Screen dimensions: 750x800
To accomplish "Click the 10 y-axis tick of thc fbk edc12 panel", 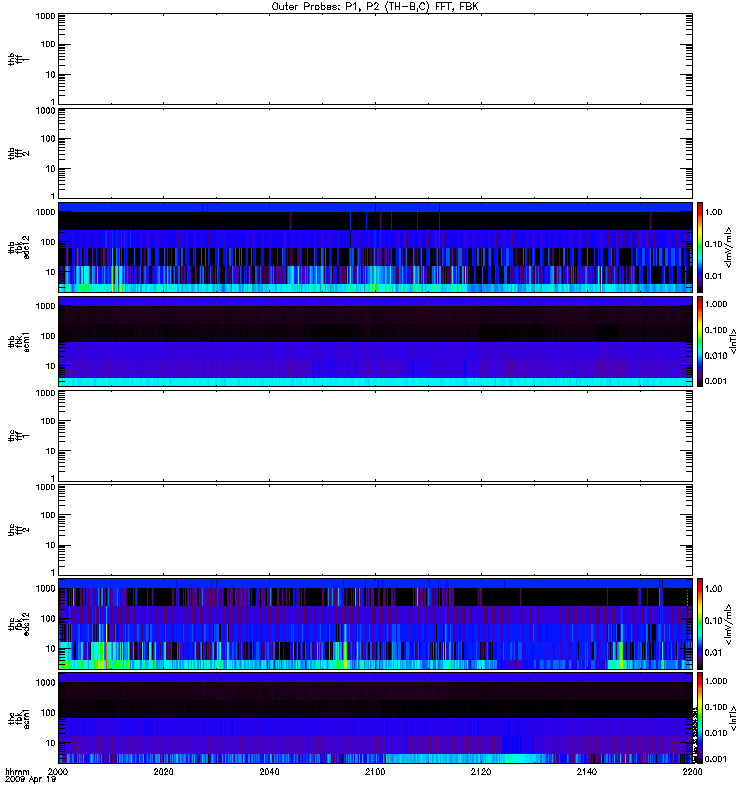I will (51, 648).
